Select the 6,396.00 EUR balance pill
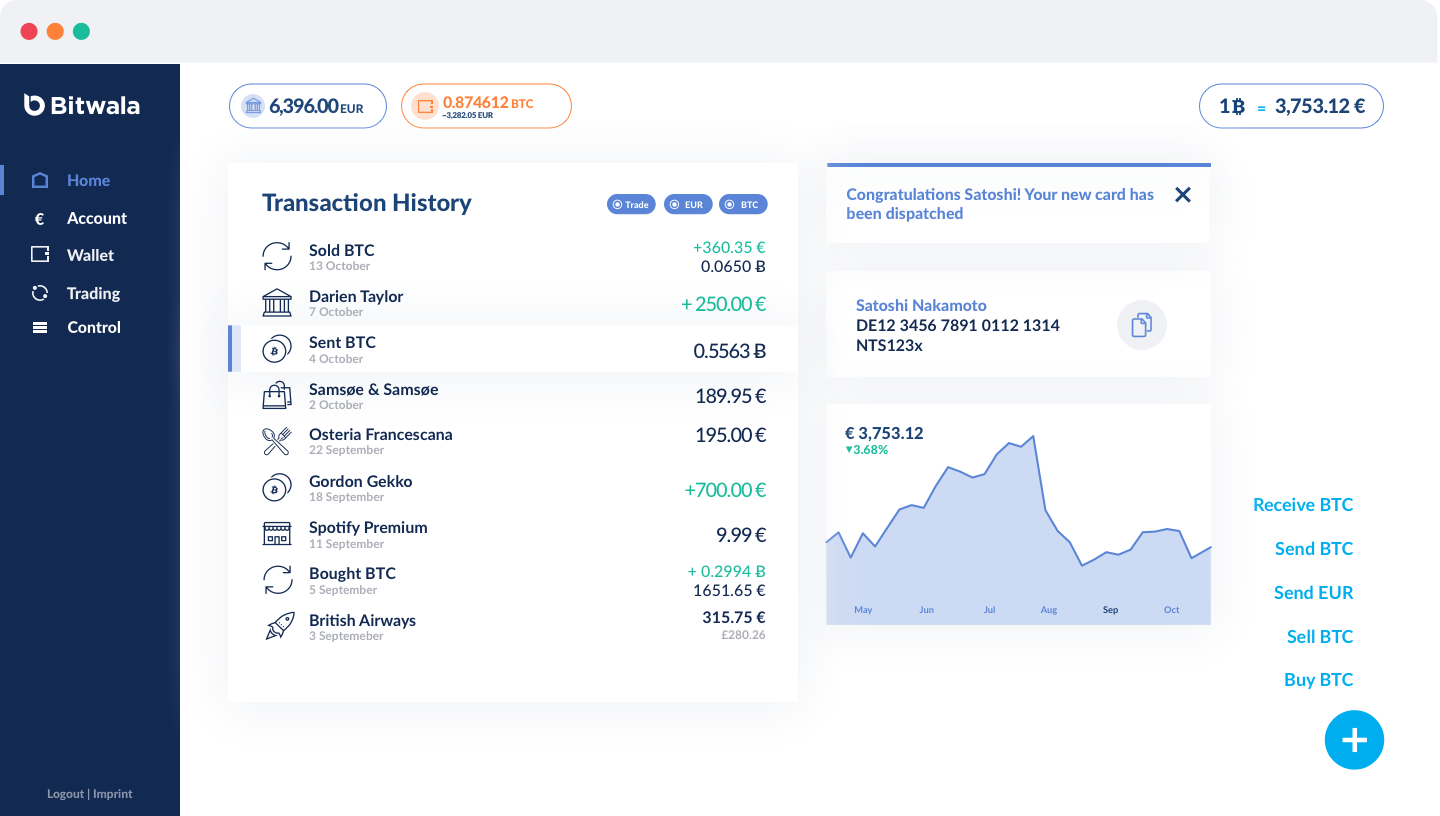This screenshot has width=1440, height=816. (308, 106)
